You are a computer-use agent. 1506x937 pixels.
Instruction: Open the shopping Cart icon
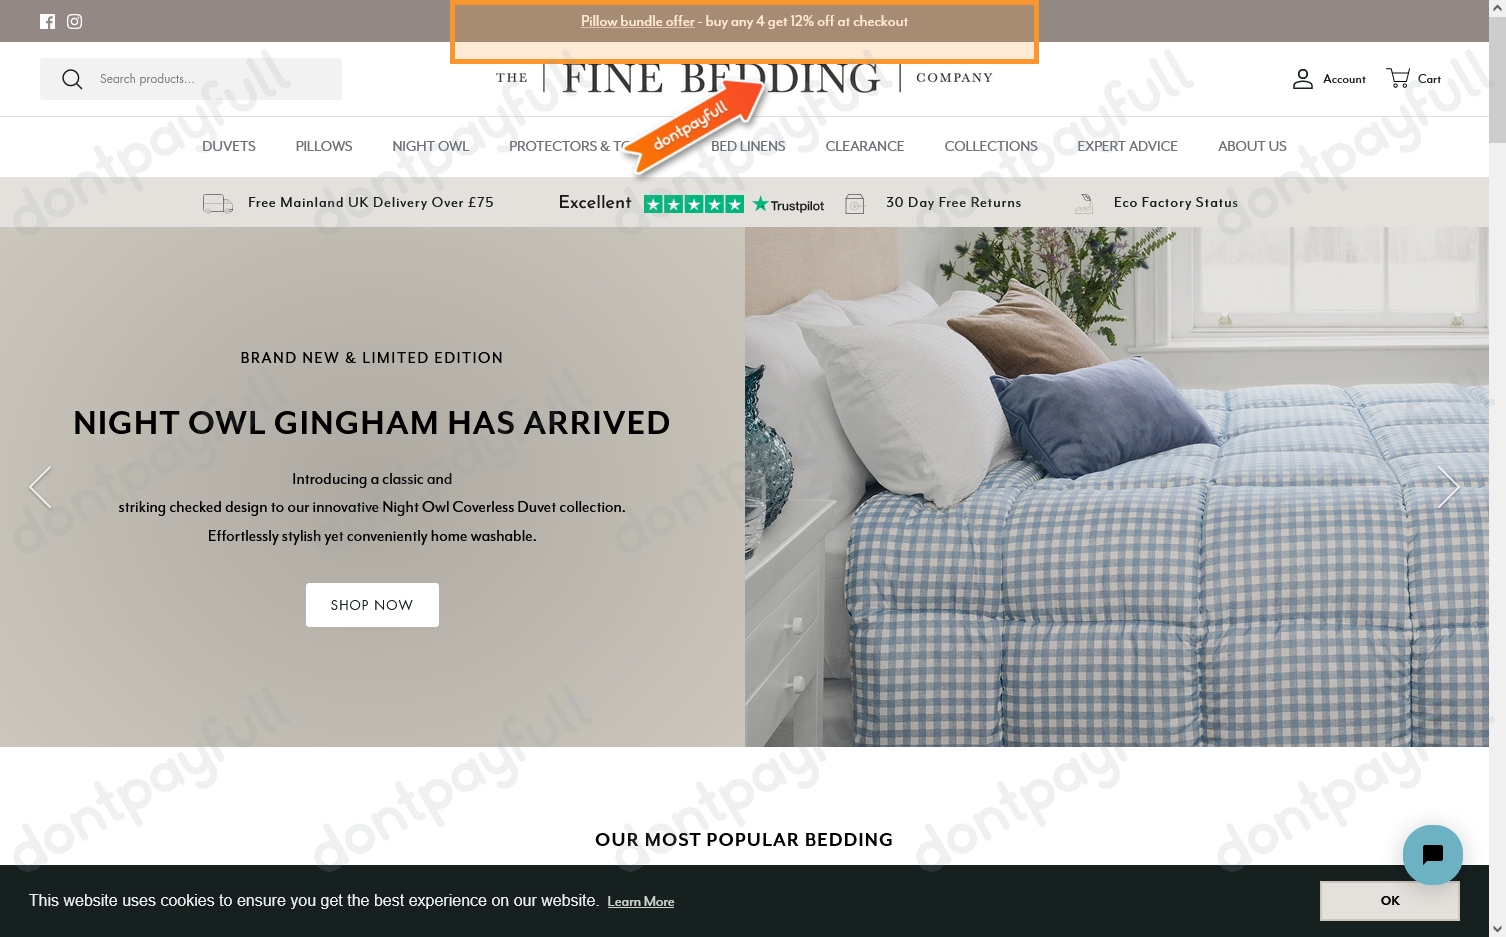tap(1398, 78)
